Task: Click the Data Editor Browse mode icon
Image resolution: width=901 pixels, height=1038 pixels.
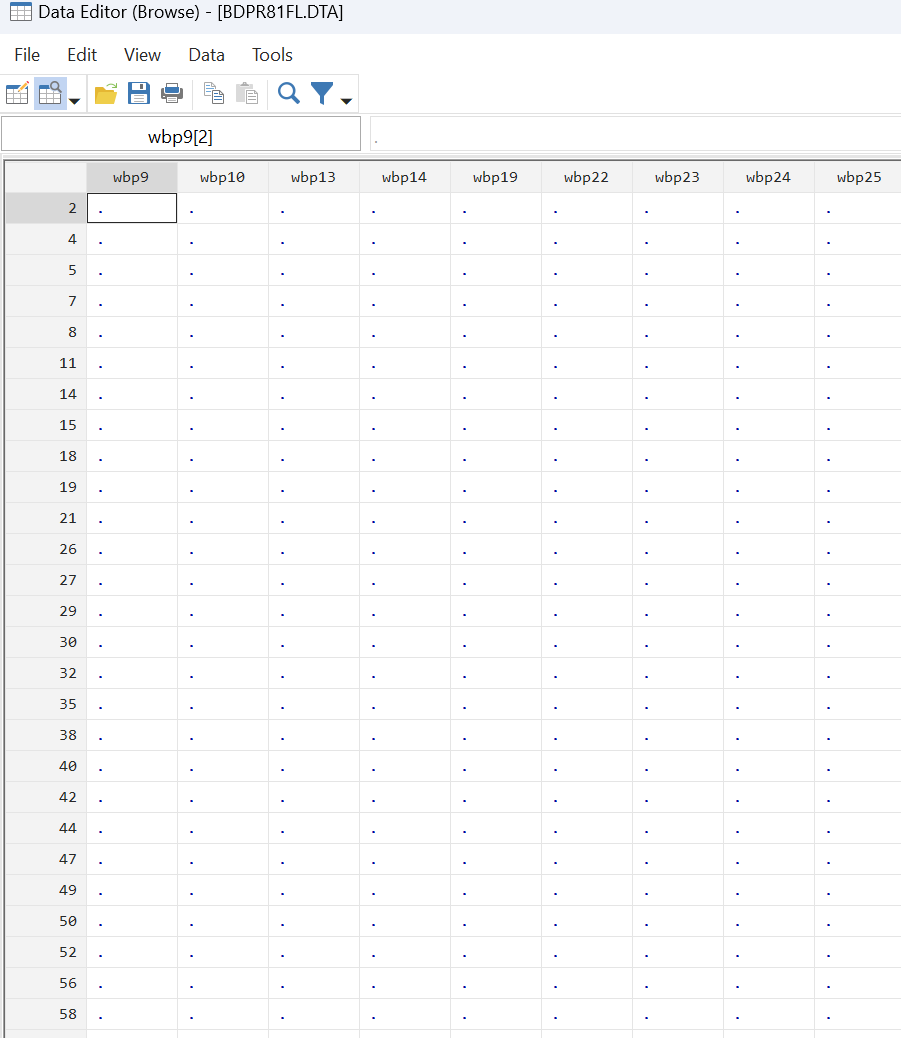Action: point(49,94)
